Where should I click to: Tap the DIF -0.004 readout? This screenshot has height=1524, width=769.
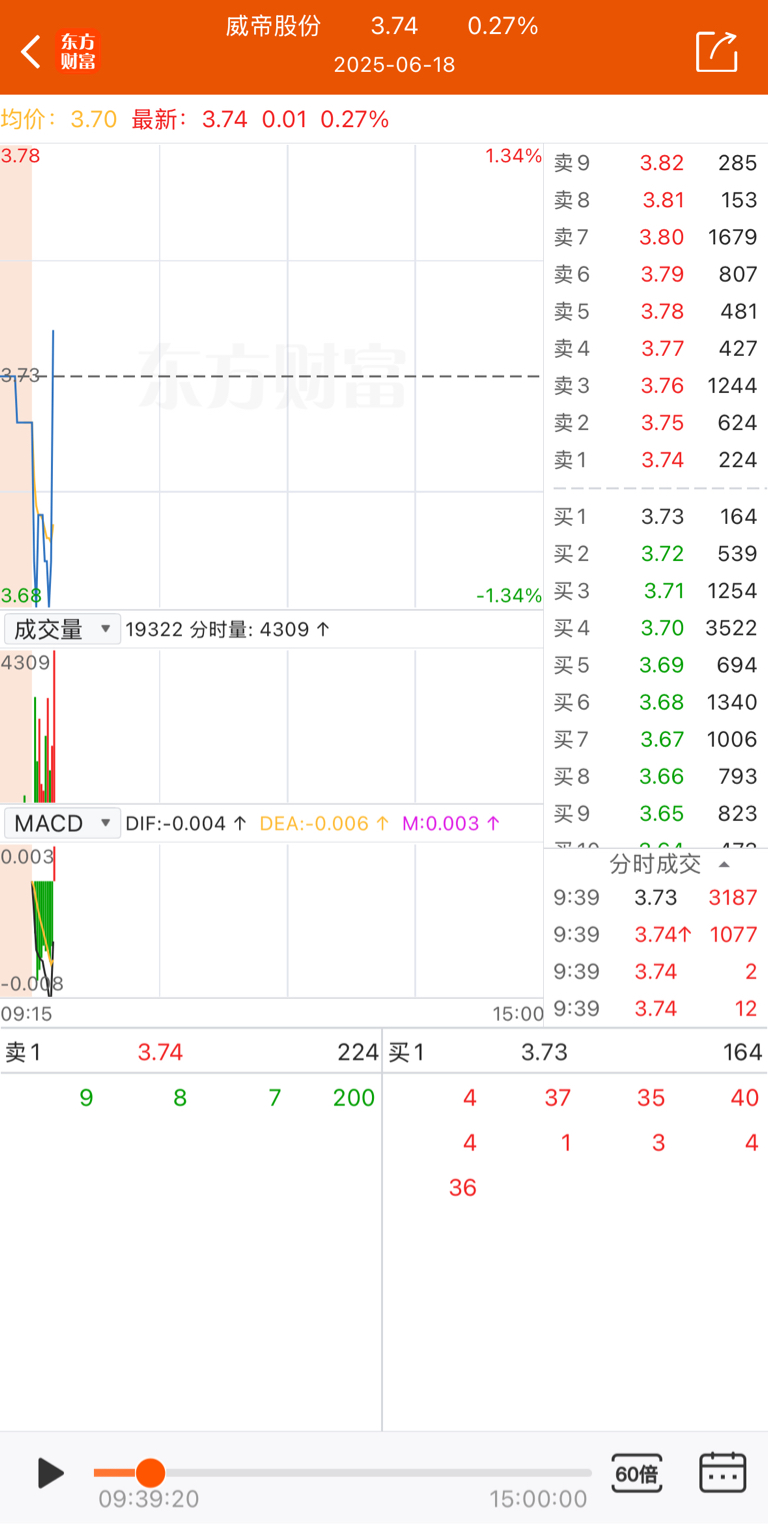click(x=187, y=824)
